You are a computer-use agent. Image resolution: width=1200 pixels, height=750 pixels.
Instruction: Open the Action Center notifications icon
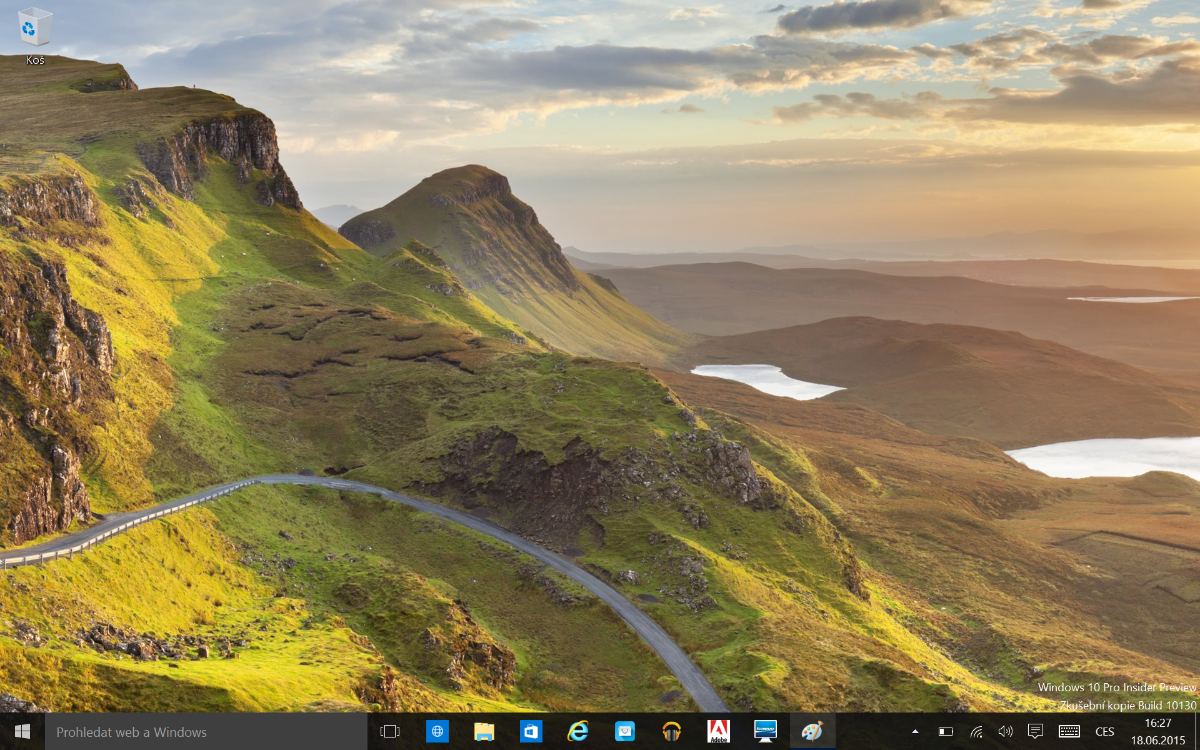pos(1035,732)
